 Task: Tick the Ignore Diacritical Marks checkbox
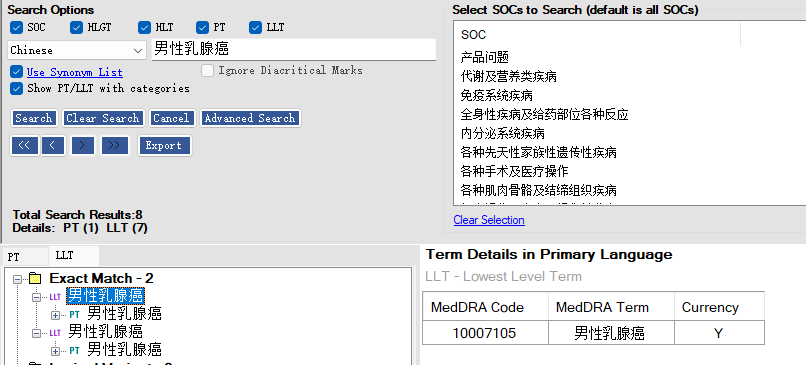(208, 70)
